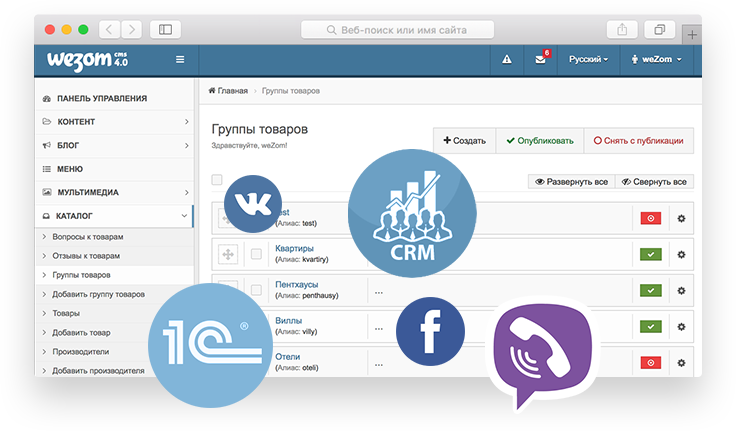Open the messages envelope with badge
The image size is (736, 431).
[541, 59]
